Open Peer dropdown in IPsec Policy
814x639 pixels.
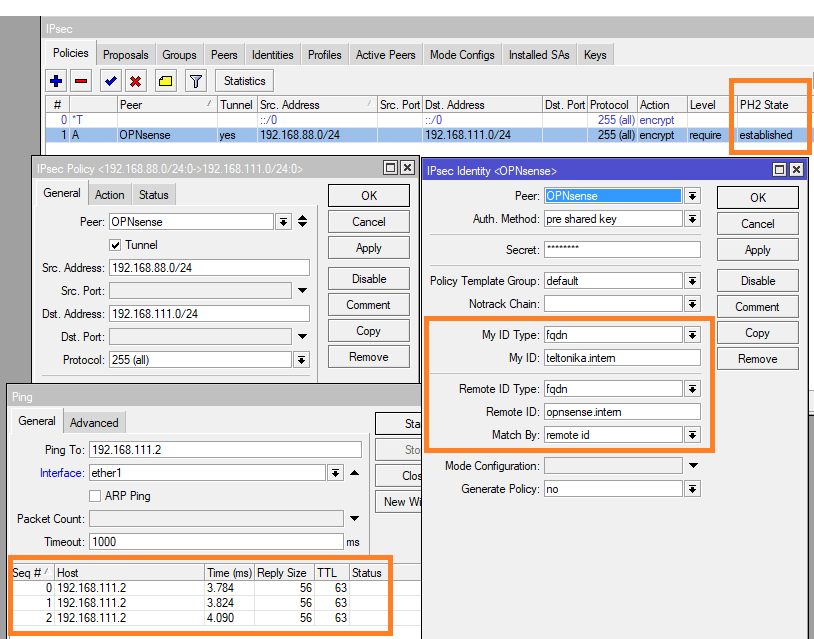283,222
